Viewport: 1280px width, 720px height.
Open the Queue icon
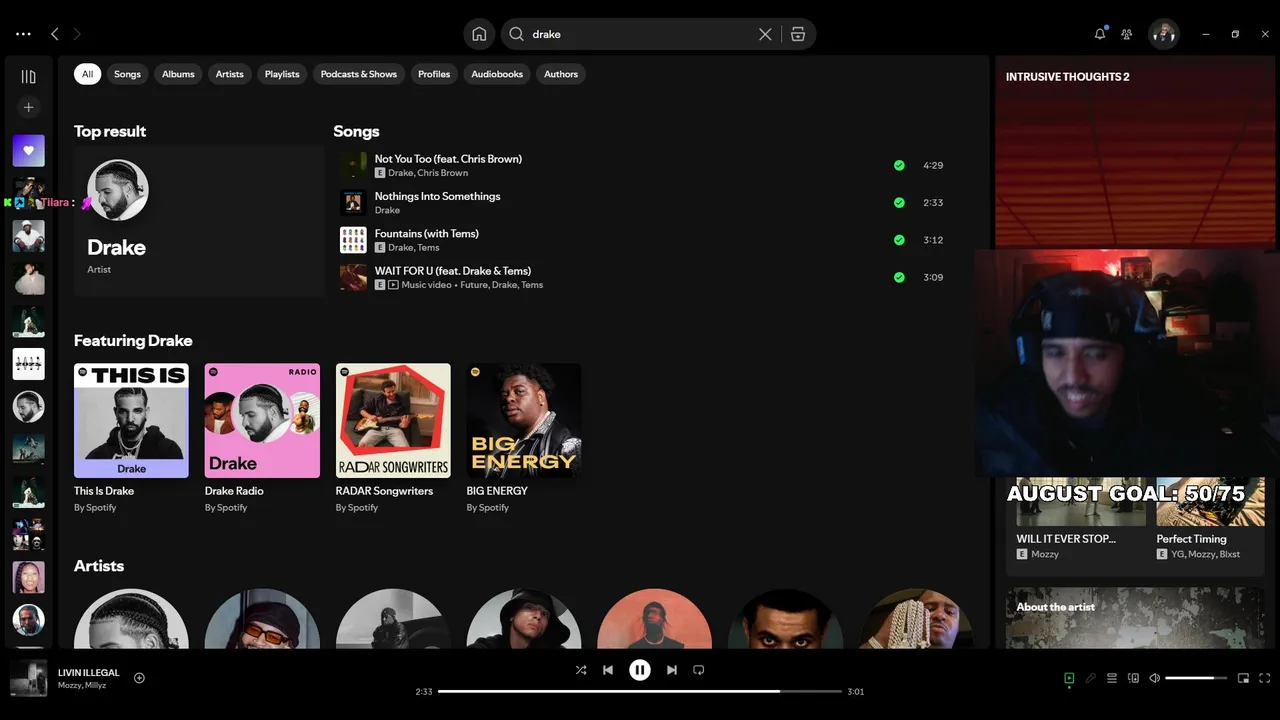coord(1111,678)
